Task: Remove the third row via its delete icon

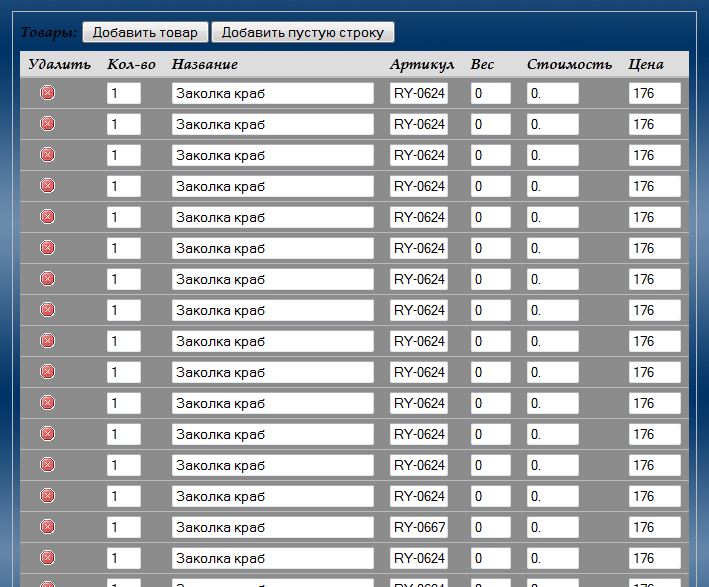Action: point(47,155)
